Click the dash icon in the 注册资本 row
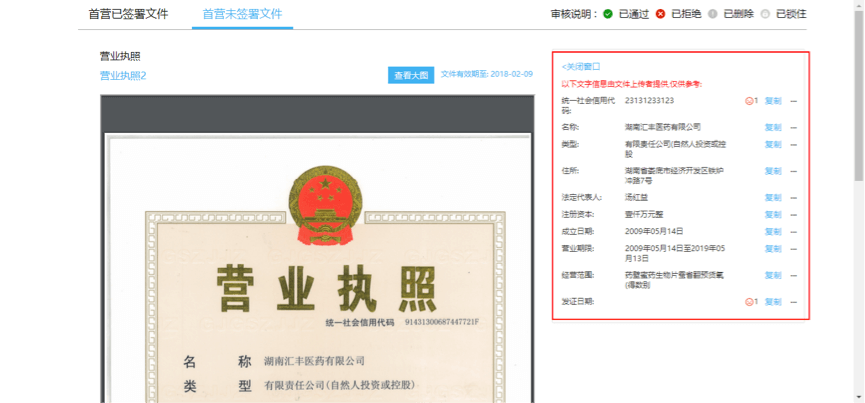 click(x=794, y=214)
